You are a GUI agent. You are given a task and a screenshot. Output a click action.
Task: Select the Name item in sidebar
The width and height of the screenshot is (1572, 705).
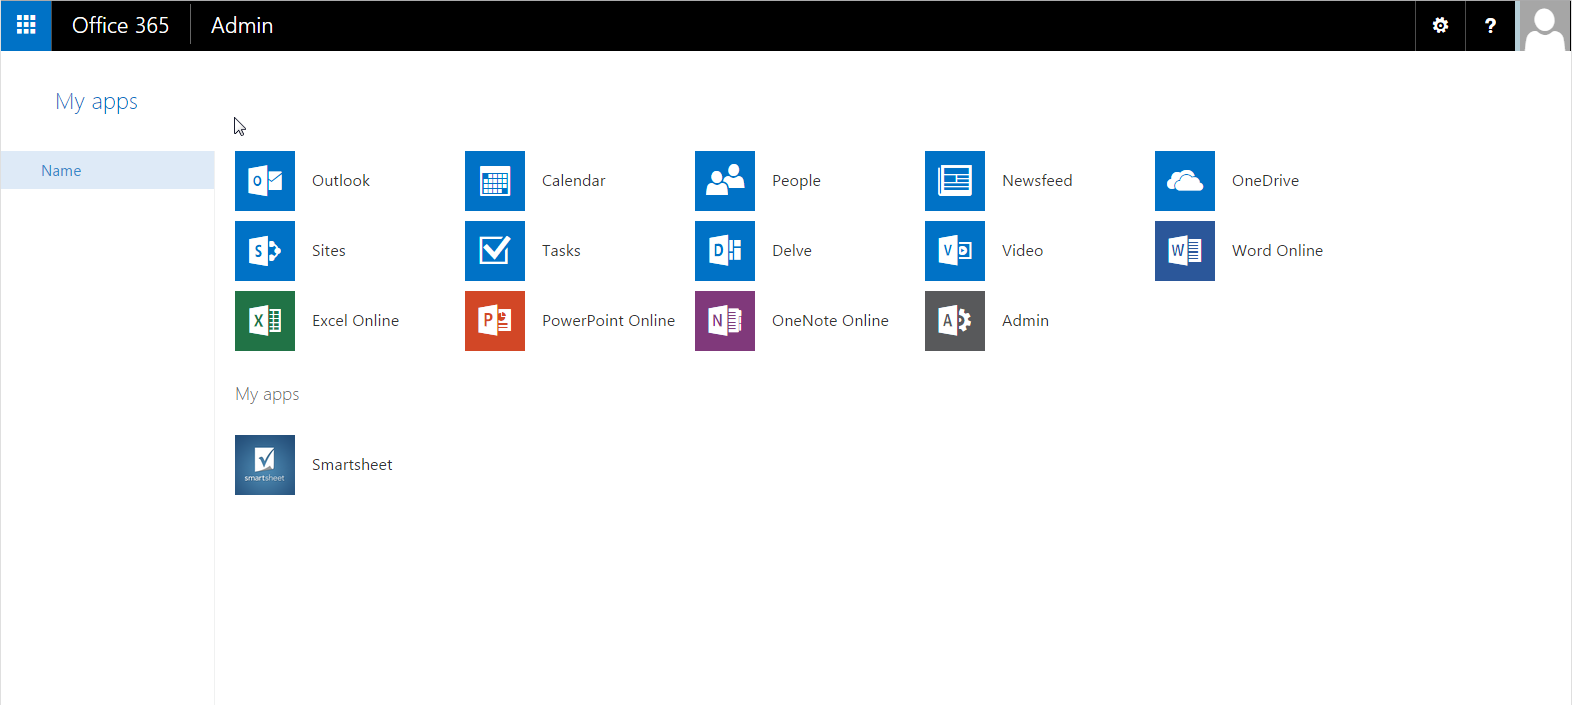(107, 170)
